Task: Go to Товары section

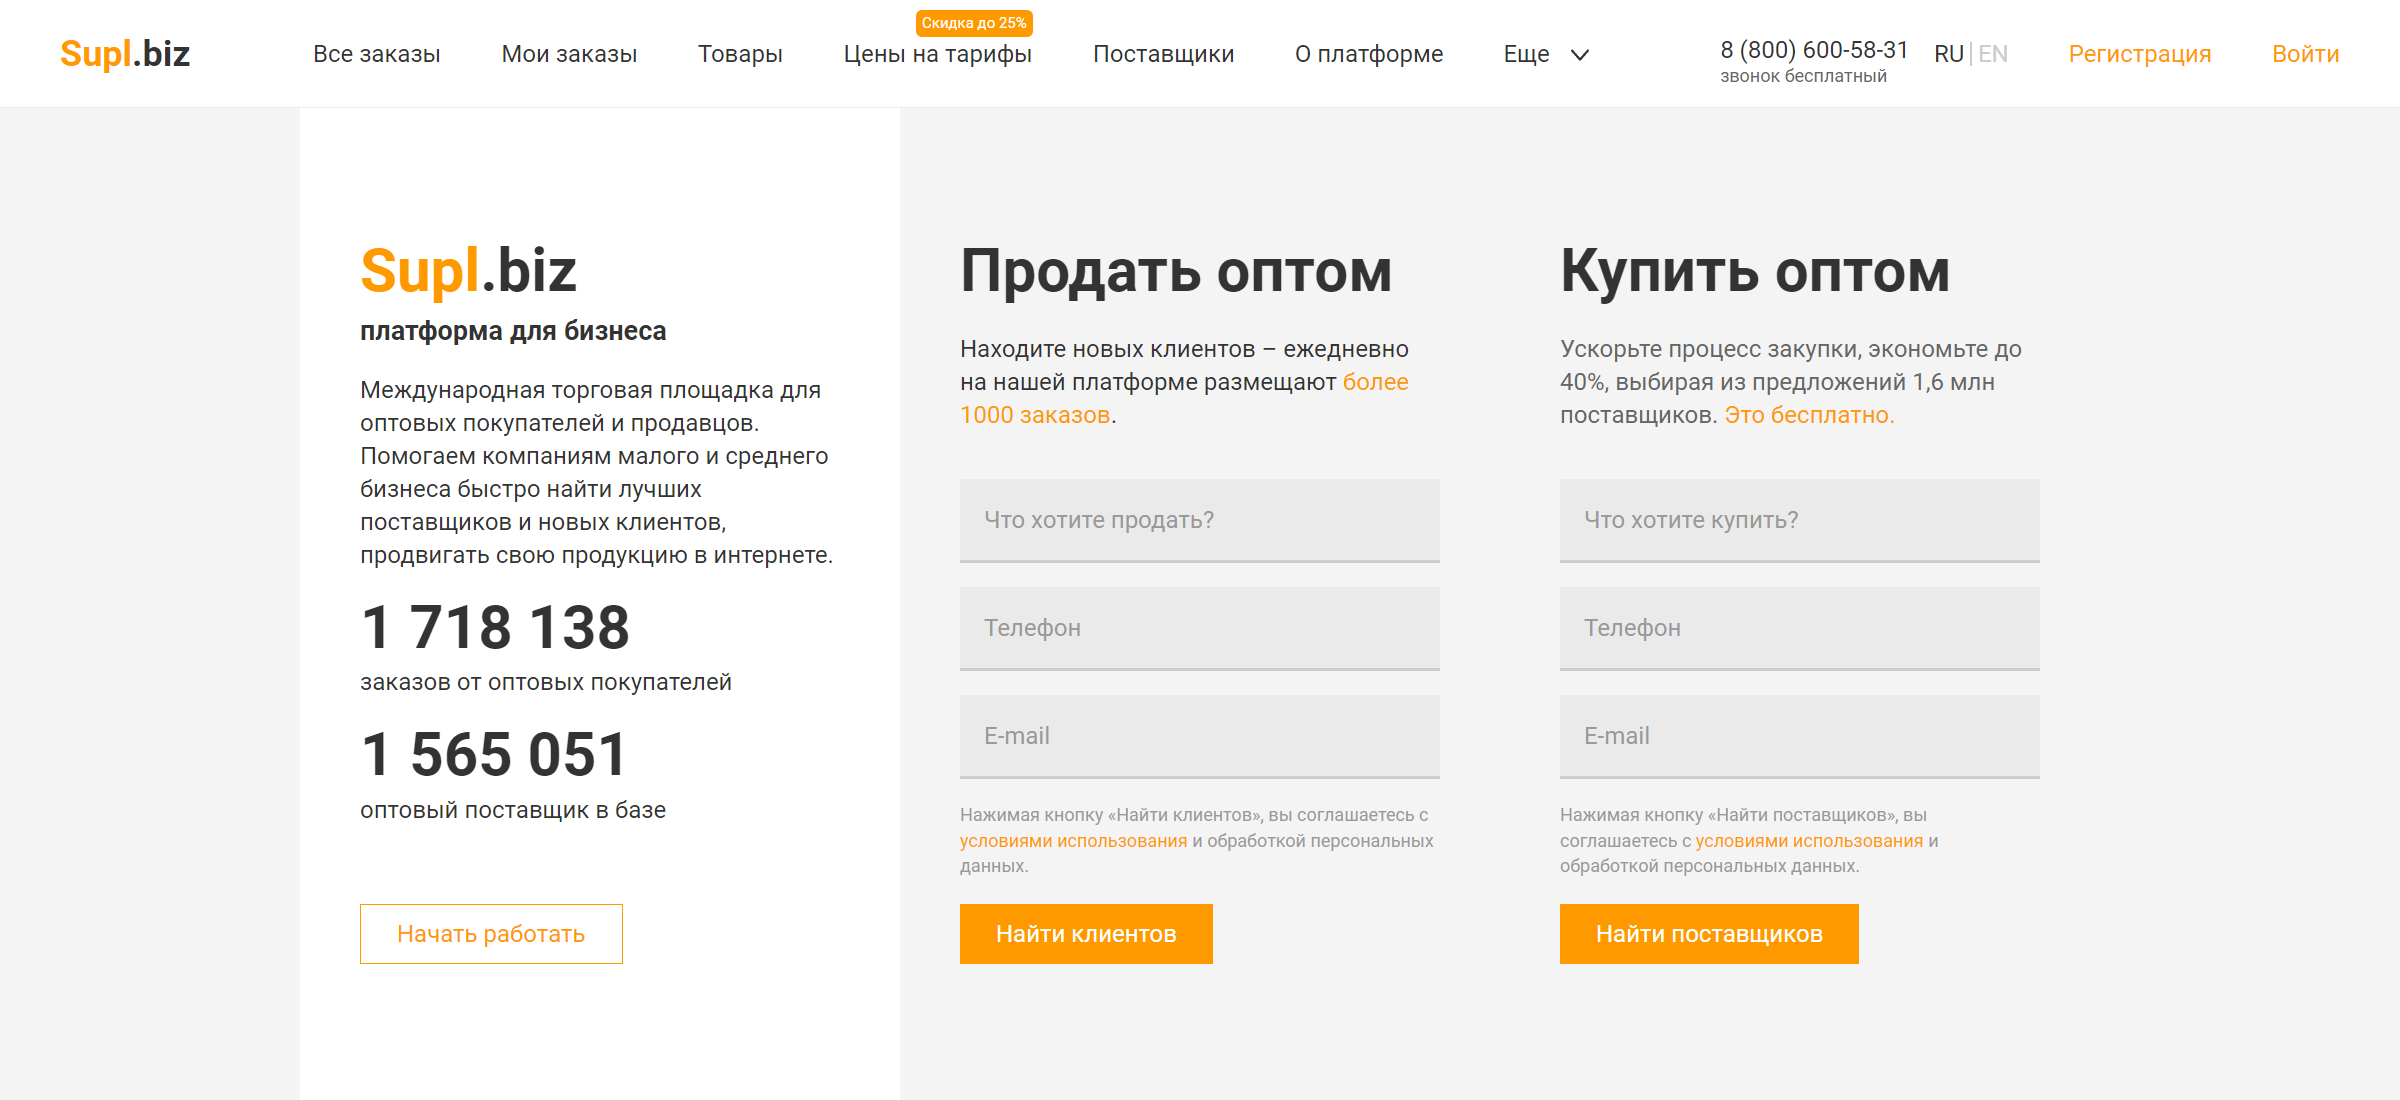Action: tap(740, 54)
